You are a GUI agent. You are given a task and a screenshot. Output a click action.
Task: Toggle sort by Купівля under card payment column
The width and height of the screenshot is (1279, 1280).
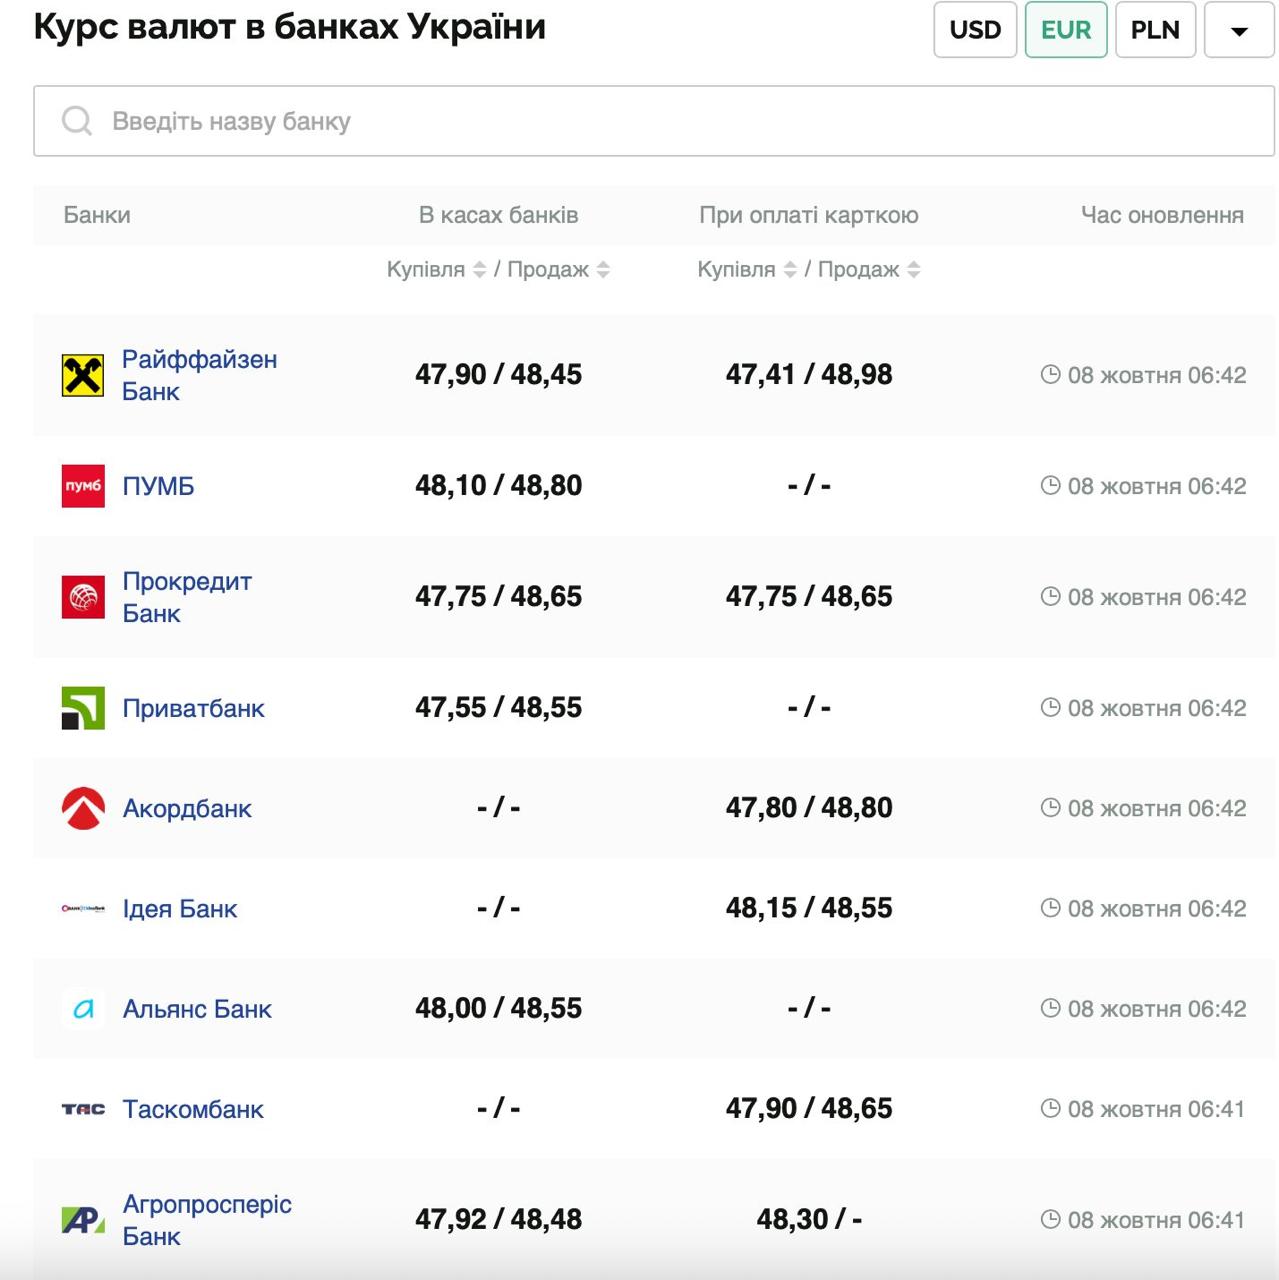(x=788, y=268)
